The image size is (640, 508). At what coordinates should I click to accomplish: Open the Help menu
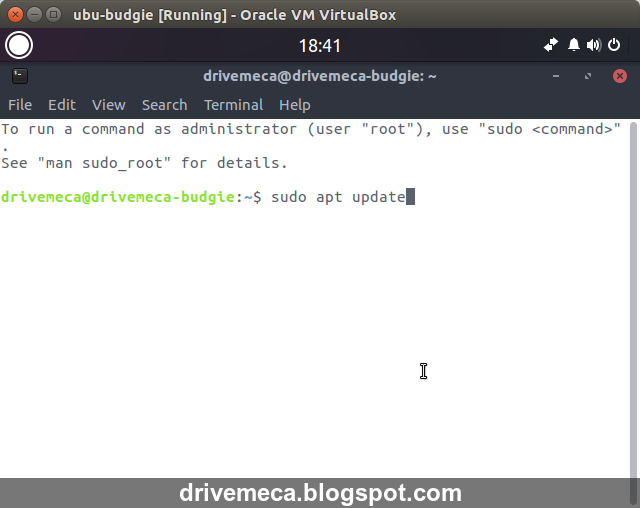click(x=295, y=105)
